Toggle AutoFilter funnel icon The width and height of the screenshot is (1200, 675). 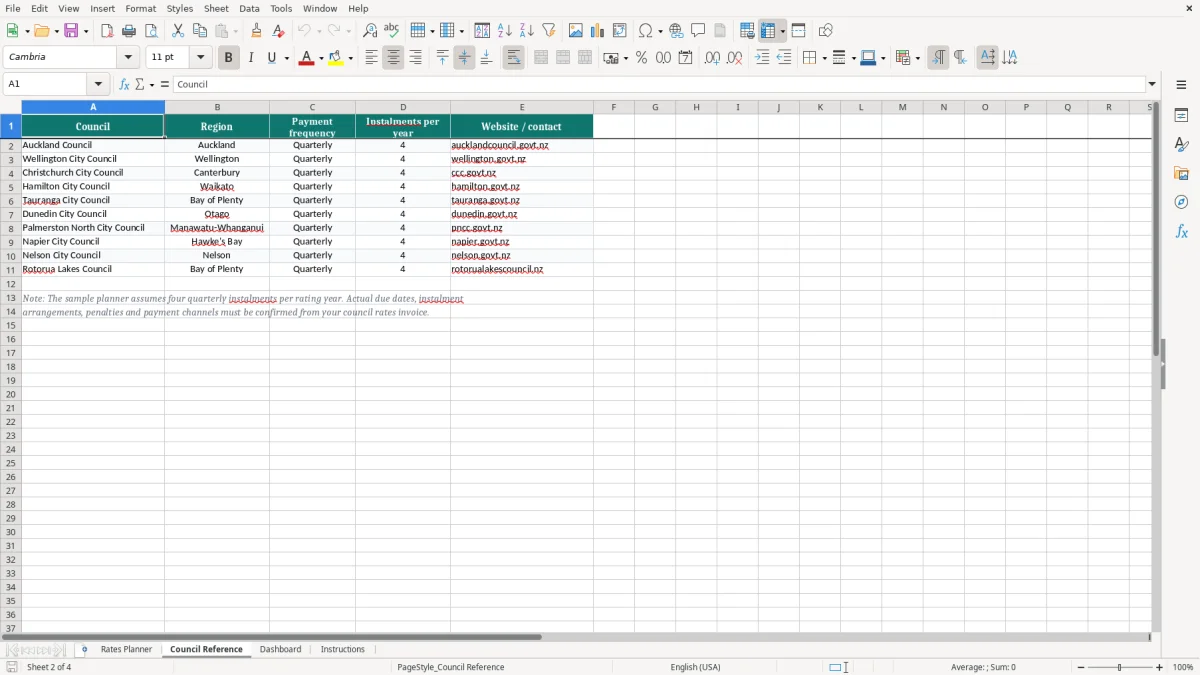548,31
